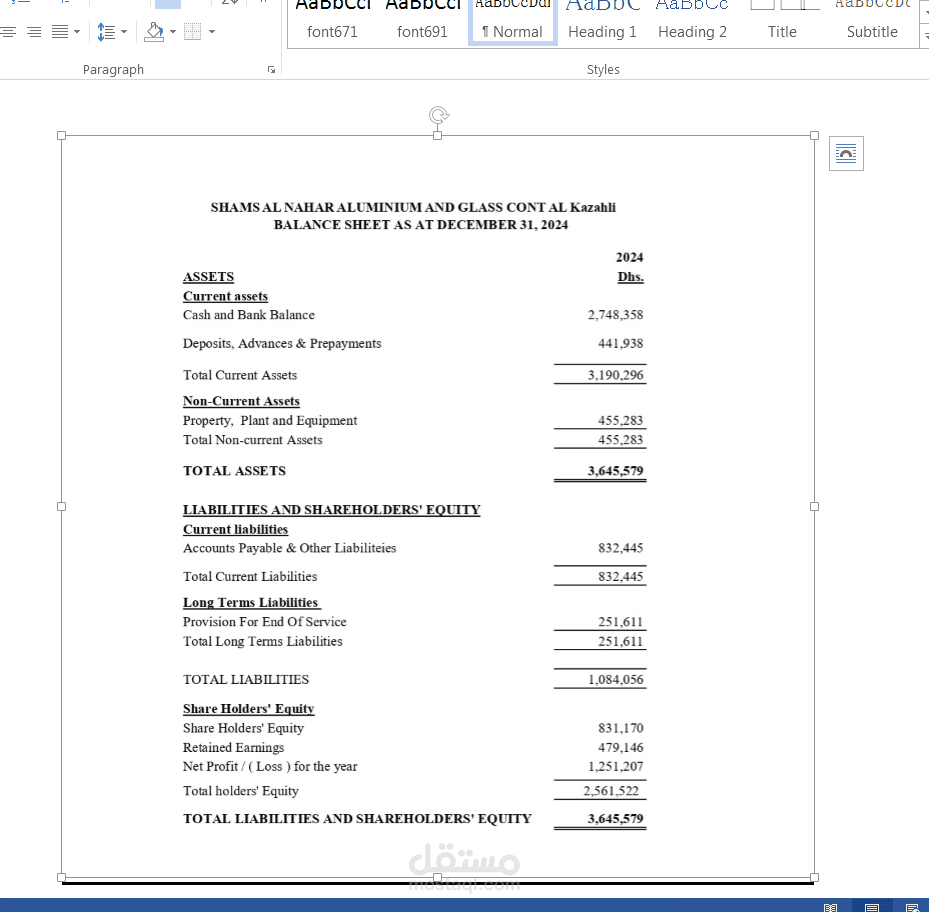Image resolution: width=929 pixels, height=912 pixels.
Task: Open the Paragraph settings dialog launcher
Action: point(271,70)
